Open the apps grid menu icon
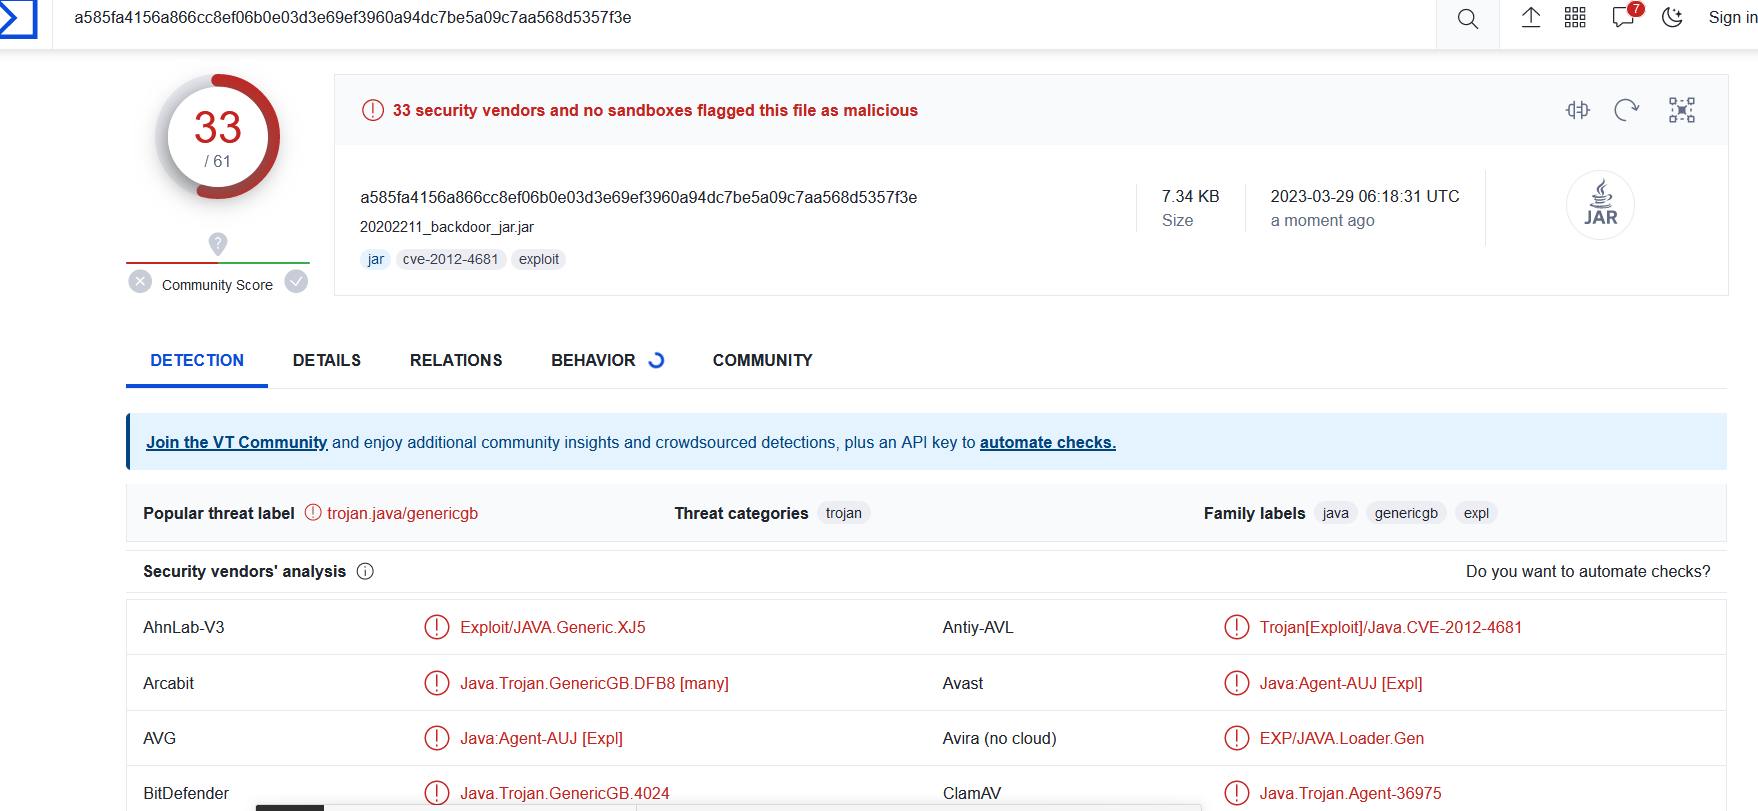 1575,17
